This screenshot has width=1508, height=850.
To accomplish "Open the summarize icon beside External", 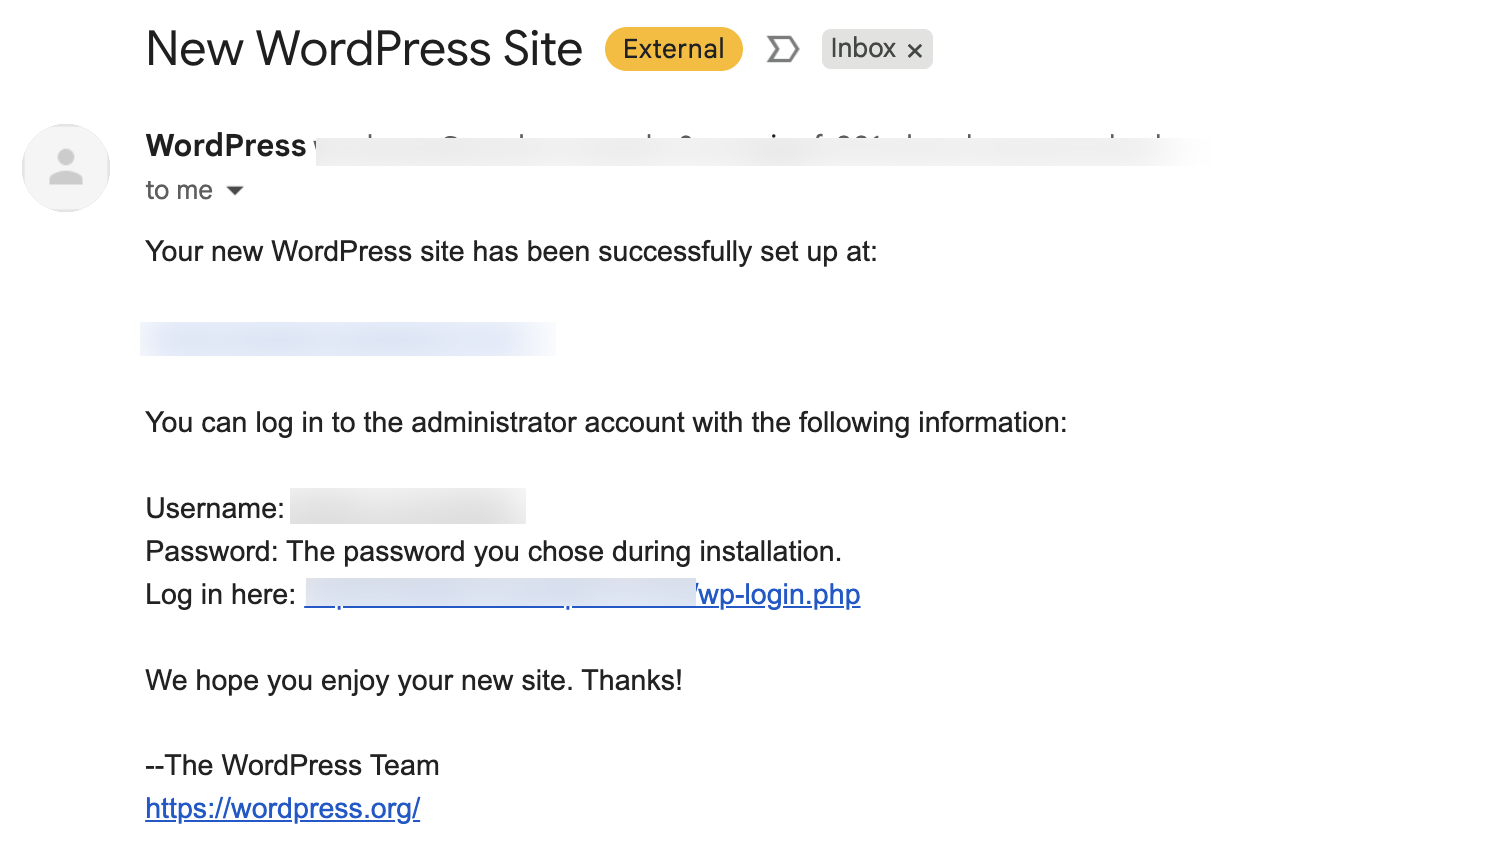I will click(x=783, y=48).
